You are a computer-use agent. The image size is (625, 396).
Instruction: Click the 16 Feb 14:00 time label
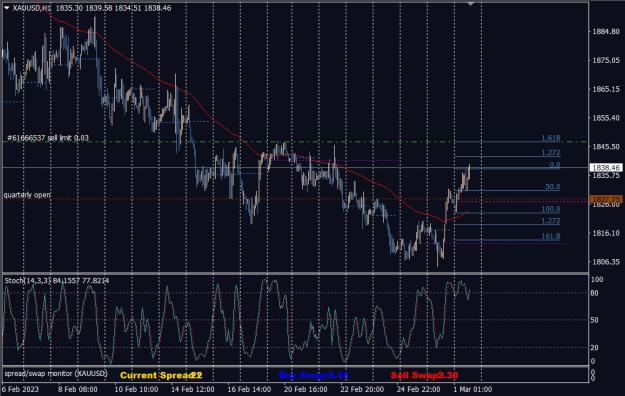pyautogui.click(x=249, y=389)
